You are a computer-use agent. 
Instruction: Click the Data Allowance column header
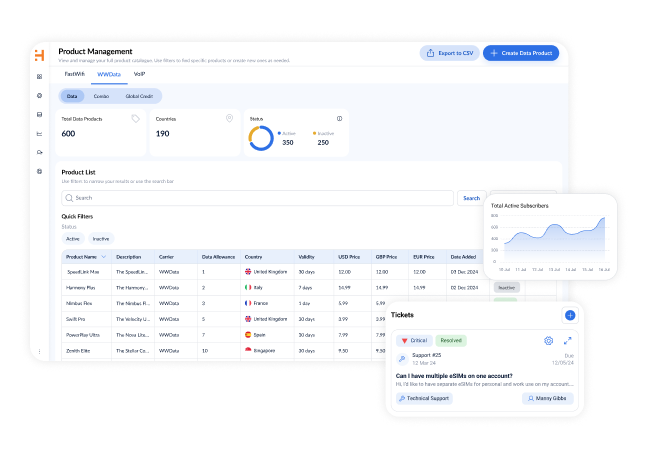pyautogui.click(x=218, y=257)
